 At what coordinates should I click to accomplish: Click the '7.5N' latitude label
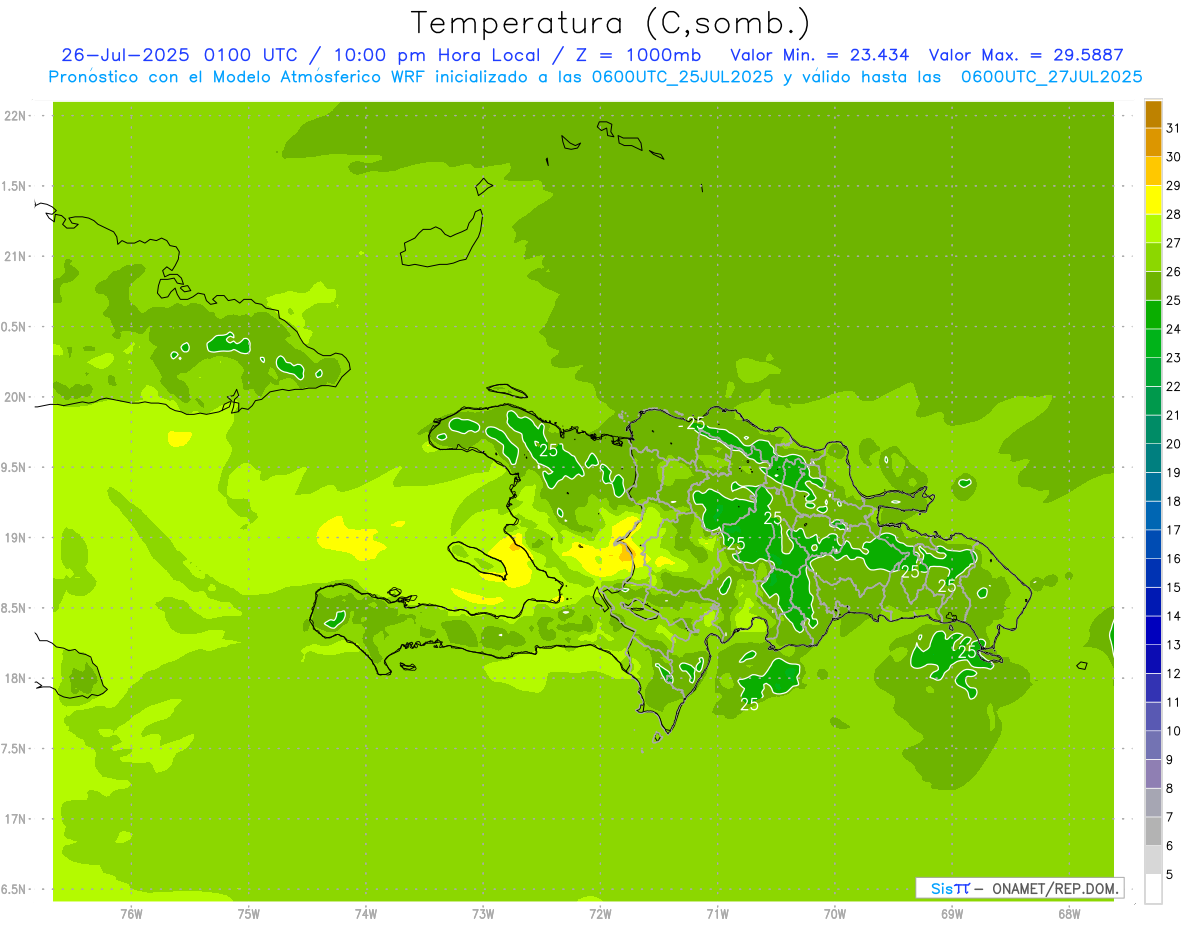click(15, 749)
